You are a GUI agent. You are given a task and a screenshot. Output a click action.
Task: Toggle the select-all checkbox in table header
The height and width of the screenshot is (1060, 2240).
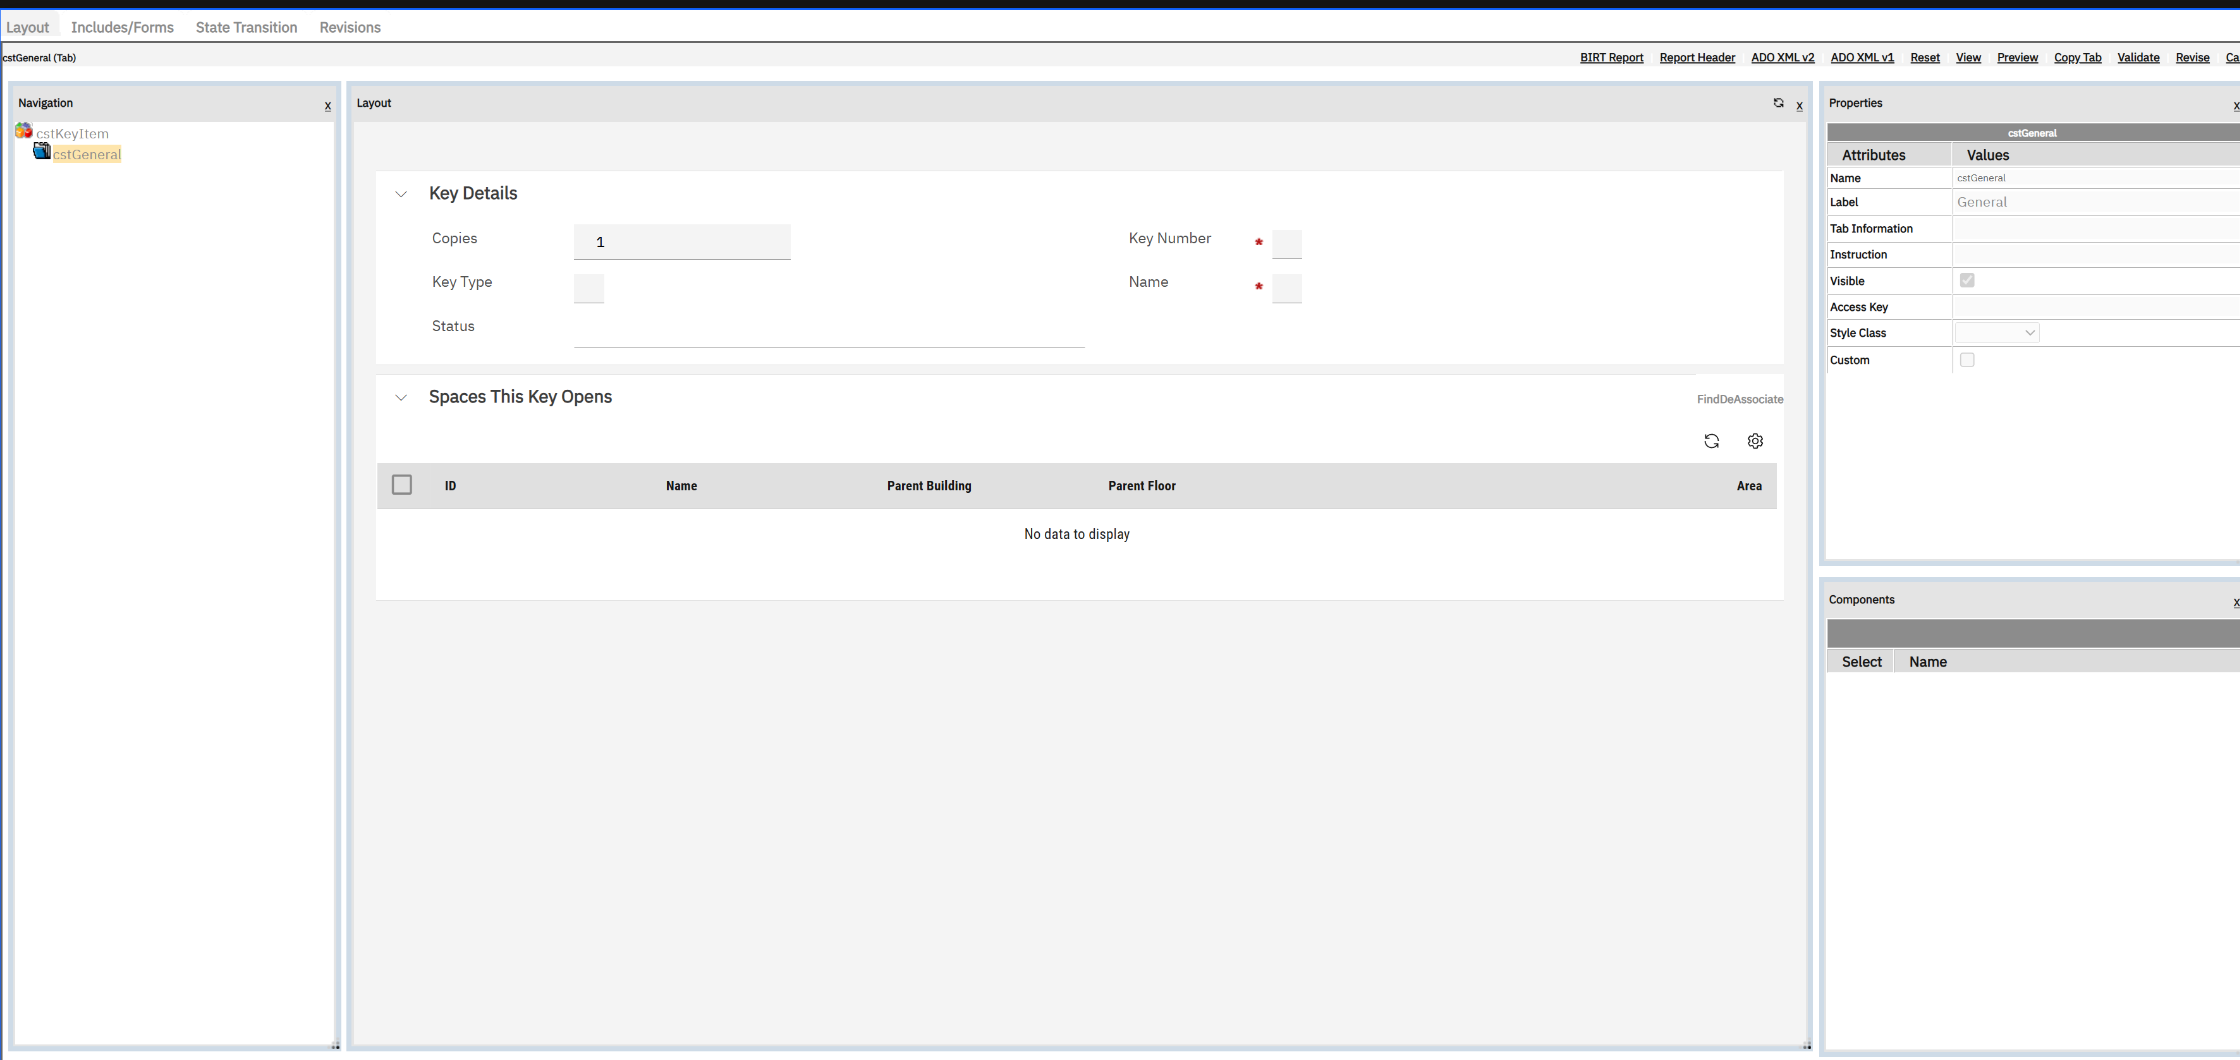[x=402, y=485]
